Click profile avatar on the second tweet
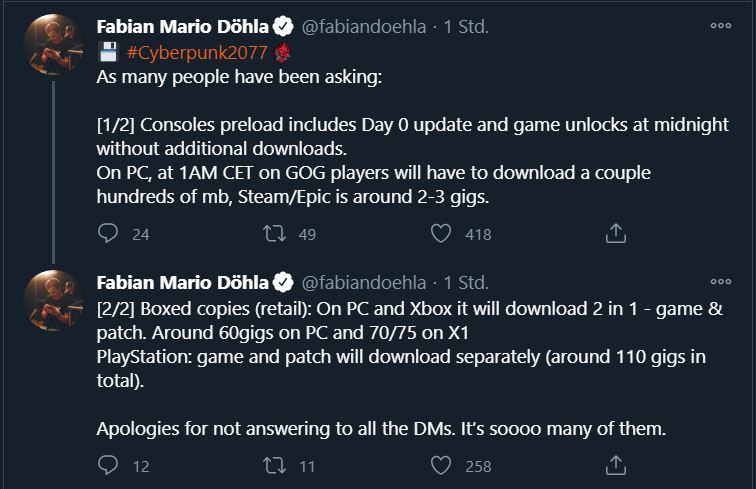The image size is (756, 489). tap(52, 300)
